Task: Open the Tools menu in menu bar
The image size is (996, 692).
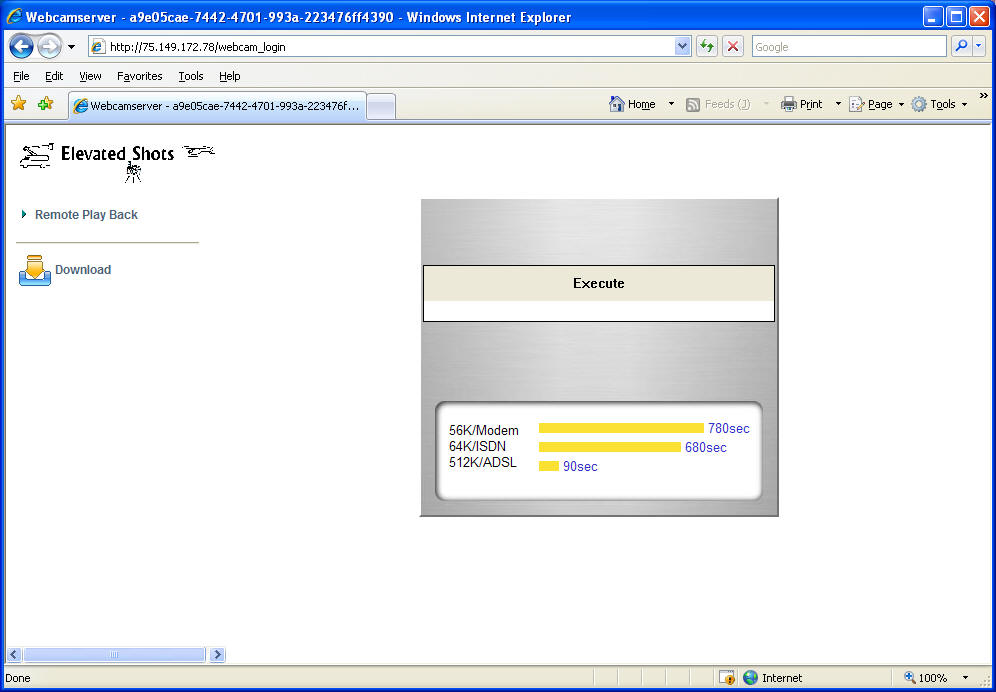Action: pyautogui.click(x=191, y=76)
